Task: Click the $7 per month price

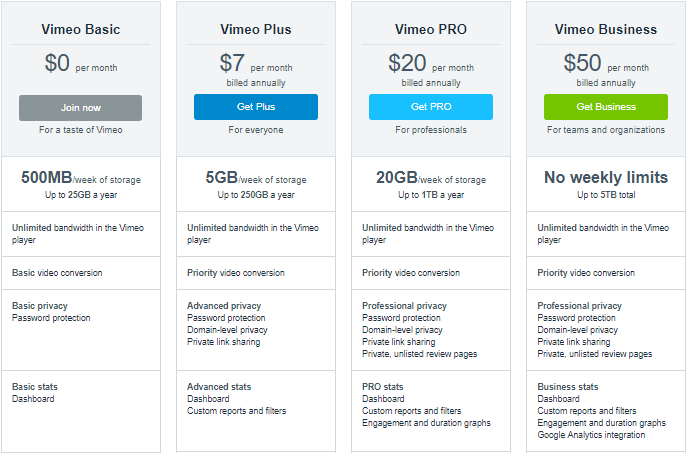Action: click(256, 63)
